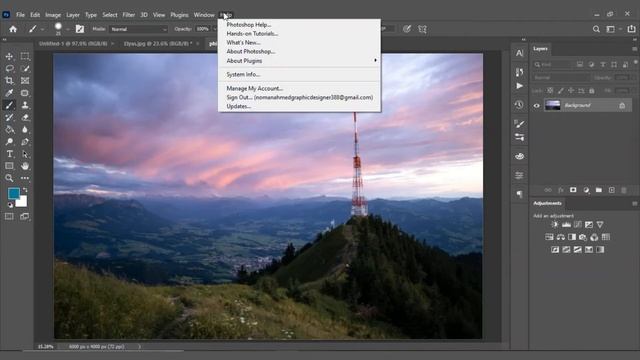This screenshot has height=360, width=640.
Task: Select the Clone Stamp tool
Action: tap(25, 105)
